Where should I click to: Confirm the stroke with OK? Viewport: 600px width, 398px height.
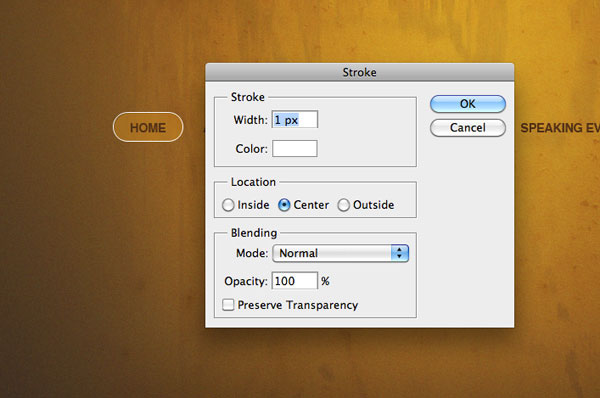click(468, 104)
